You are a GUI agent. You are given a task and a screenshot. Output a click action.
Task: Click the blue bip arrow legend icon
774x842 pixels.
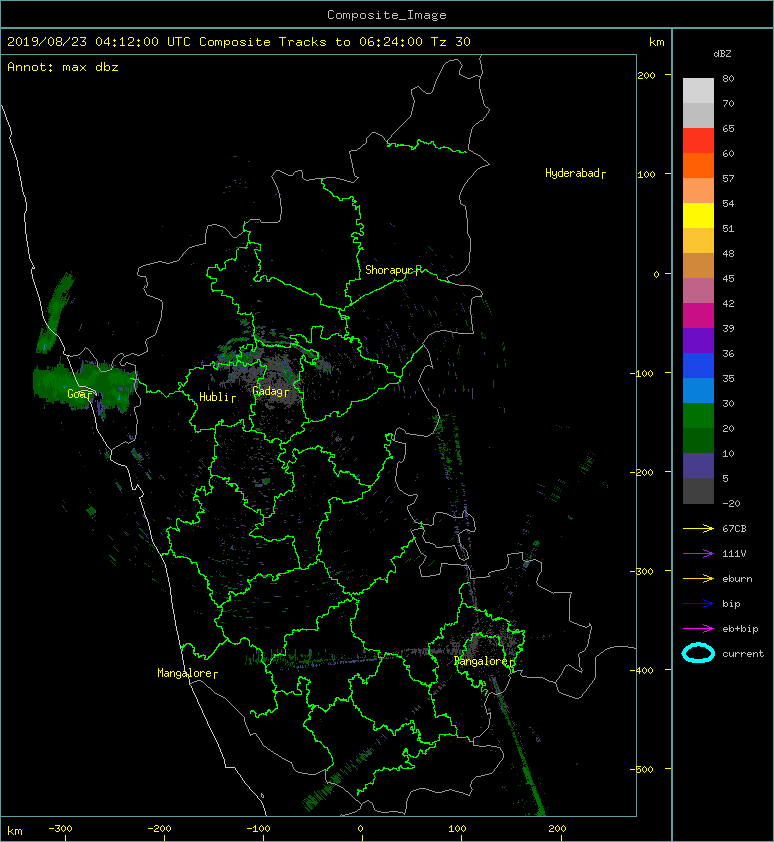click(x=698, y=604)
